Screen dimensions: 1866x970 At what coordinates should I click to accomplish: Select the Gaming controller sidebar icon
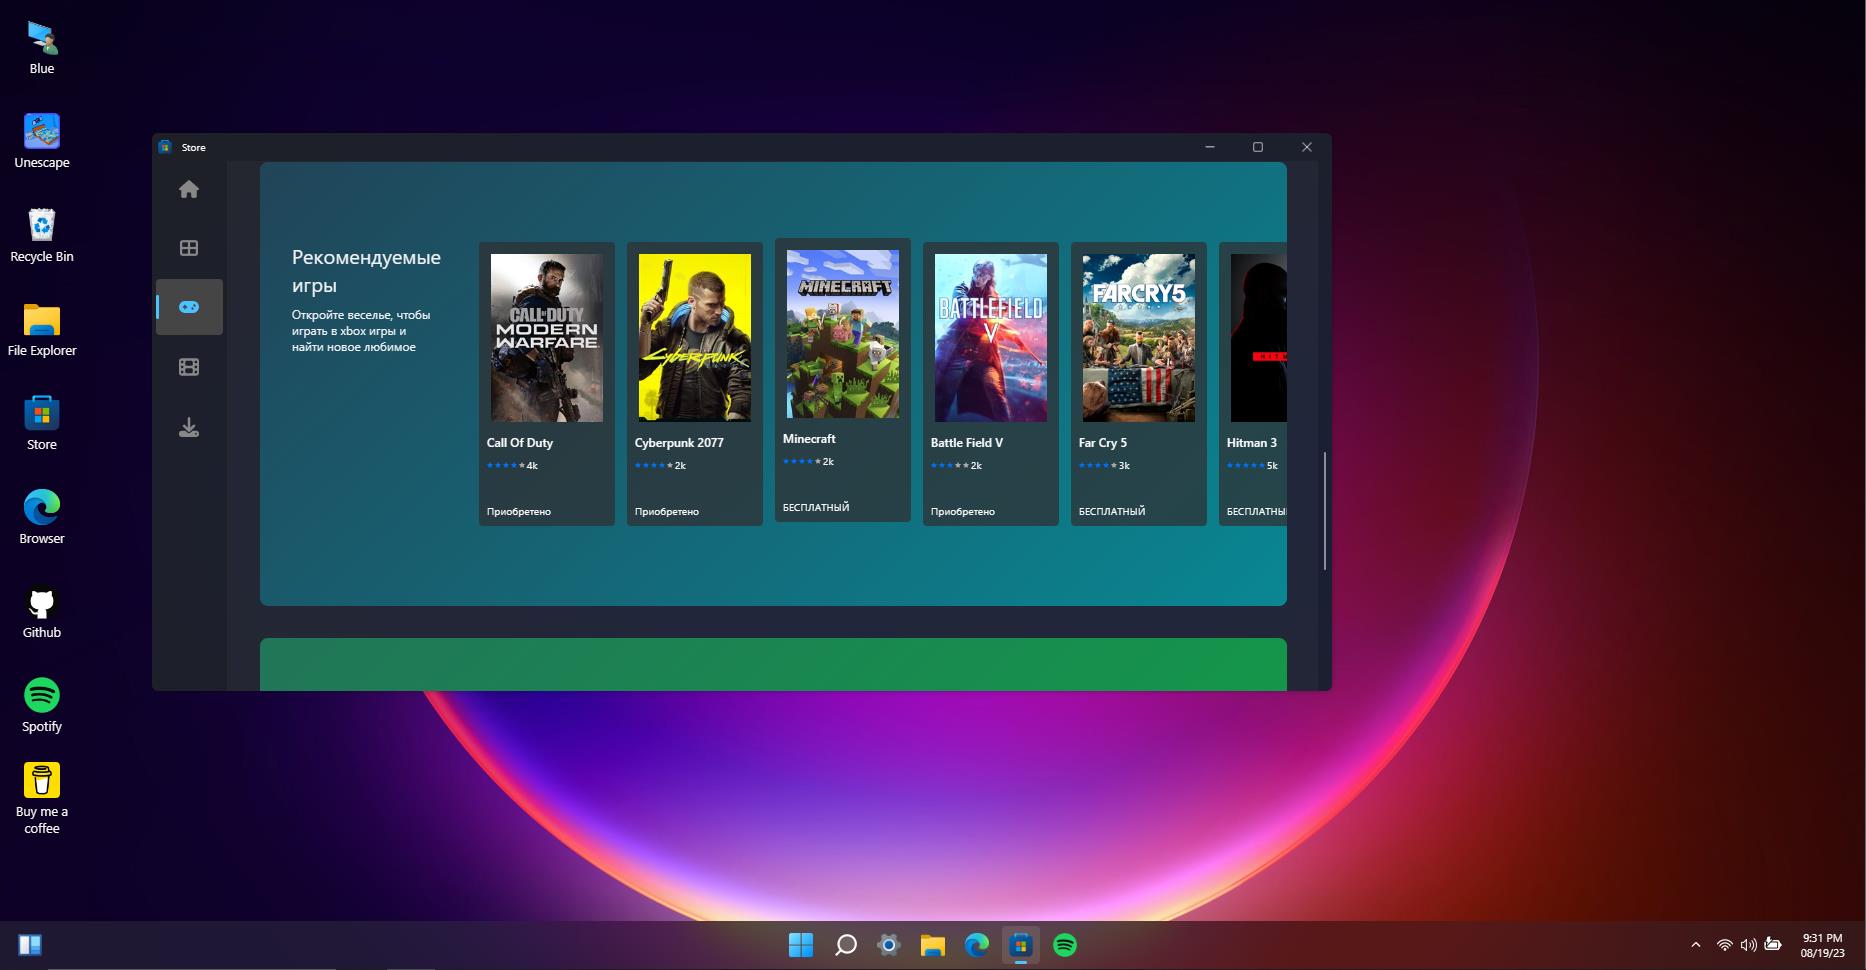click(x=189, y=307)
